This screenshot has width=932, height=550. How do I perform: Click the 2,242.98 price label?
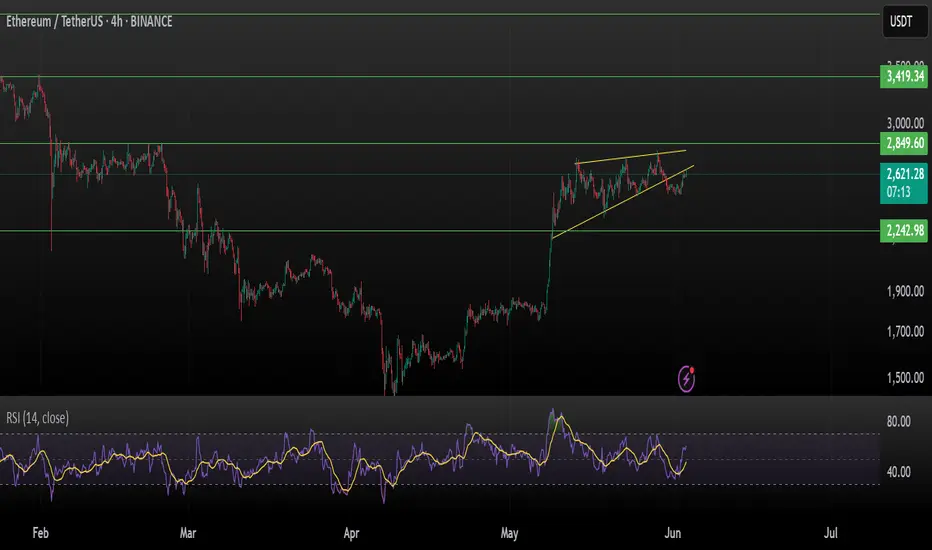tap(904, 230)
